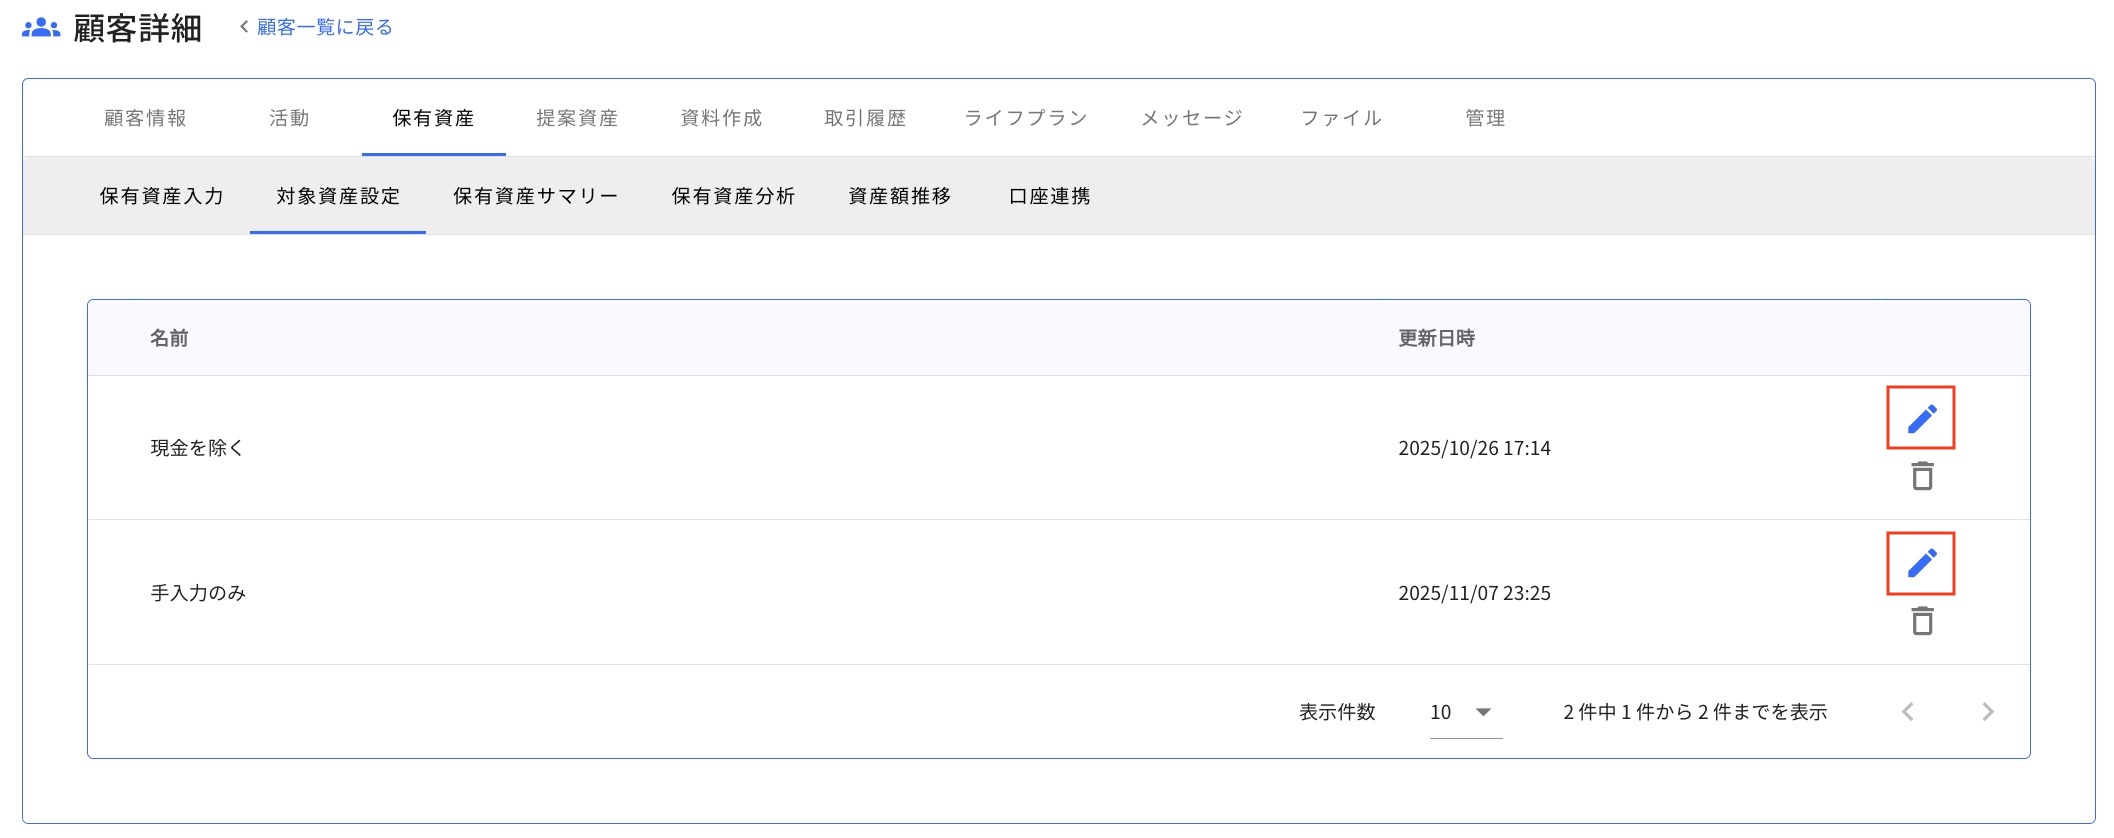Delete the 手入力のみ row with trash icon
The width and height of the screenshot is (2114, 838).
[1922, 621]
